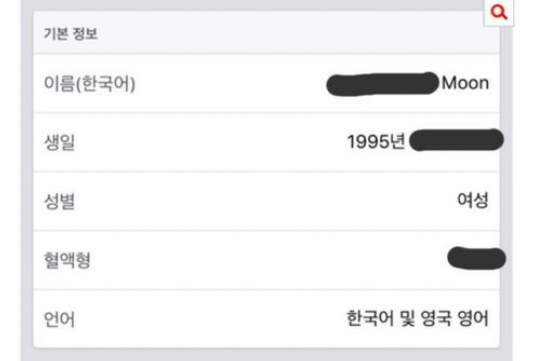Select the 성별 row label
The width and height of the screenshot is (537, 361).
59,201
